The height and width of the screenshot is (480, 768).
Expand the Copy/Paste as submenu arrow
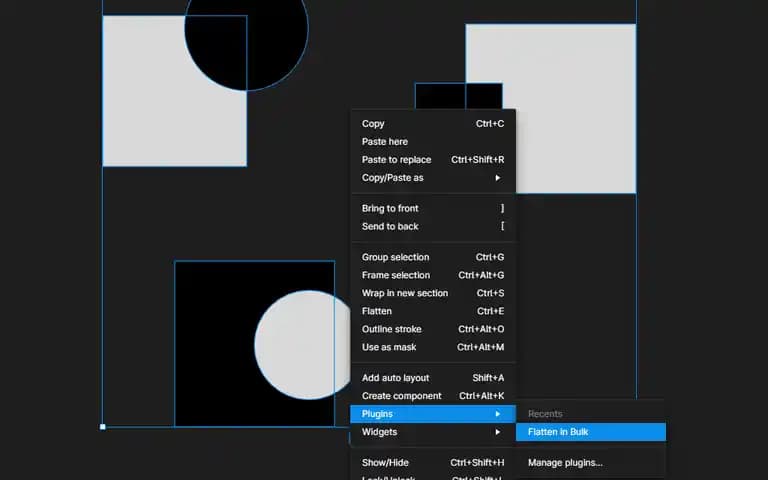click(498, 178)
